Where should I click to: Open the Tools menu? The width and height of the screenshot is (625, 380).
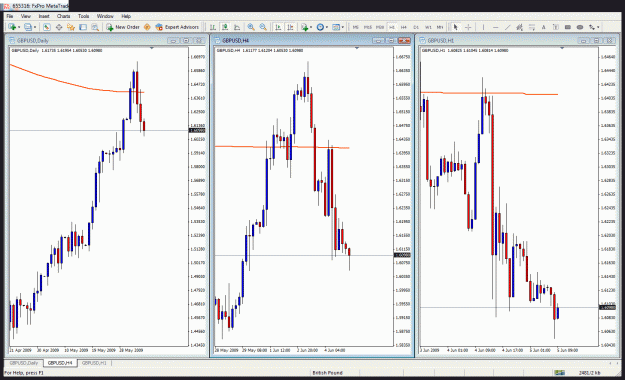point(83,16)
